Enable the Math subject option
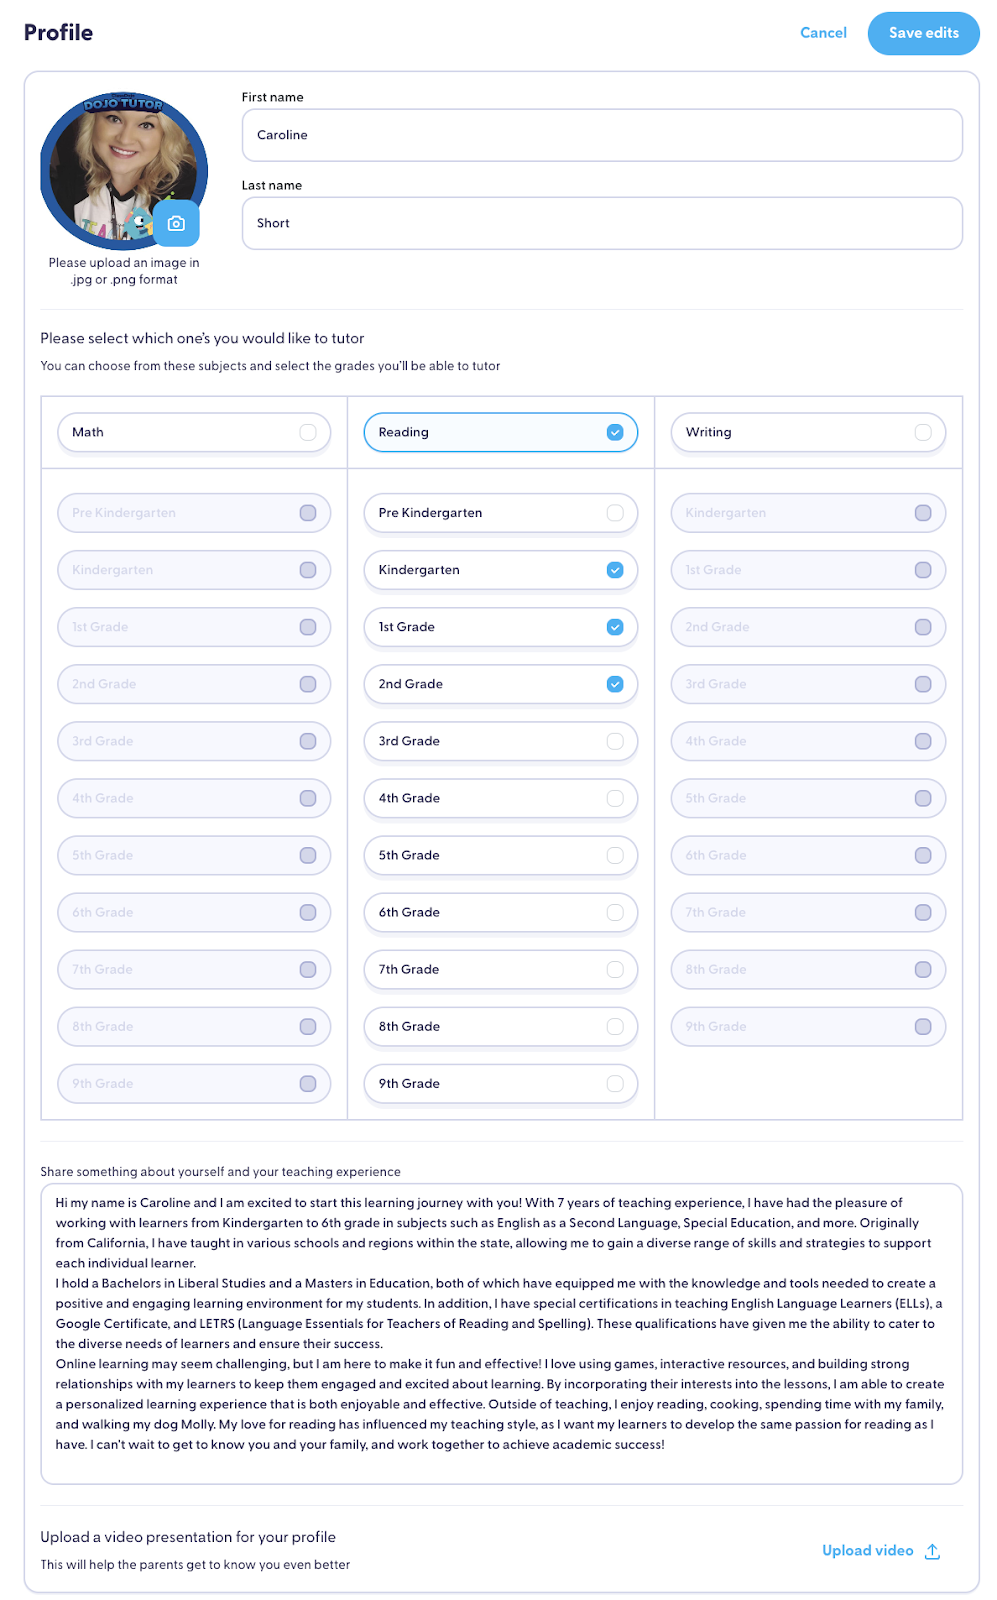The image size is (997, 1600). click(308, 432)
